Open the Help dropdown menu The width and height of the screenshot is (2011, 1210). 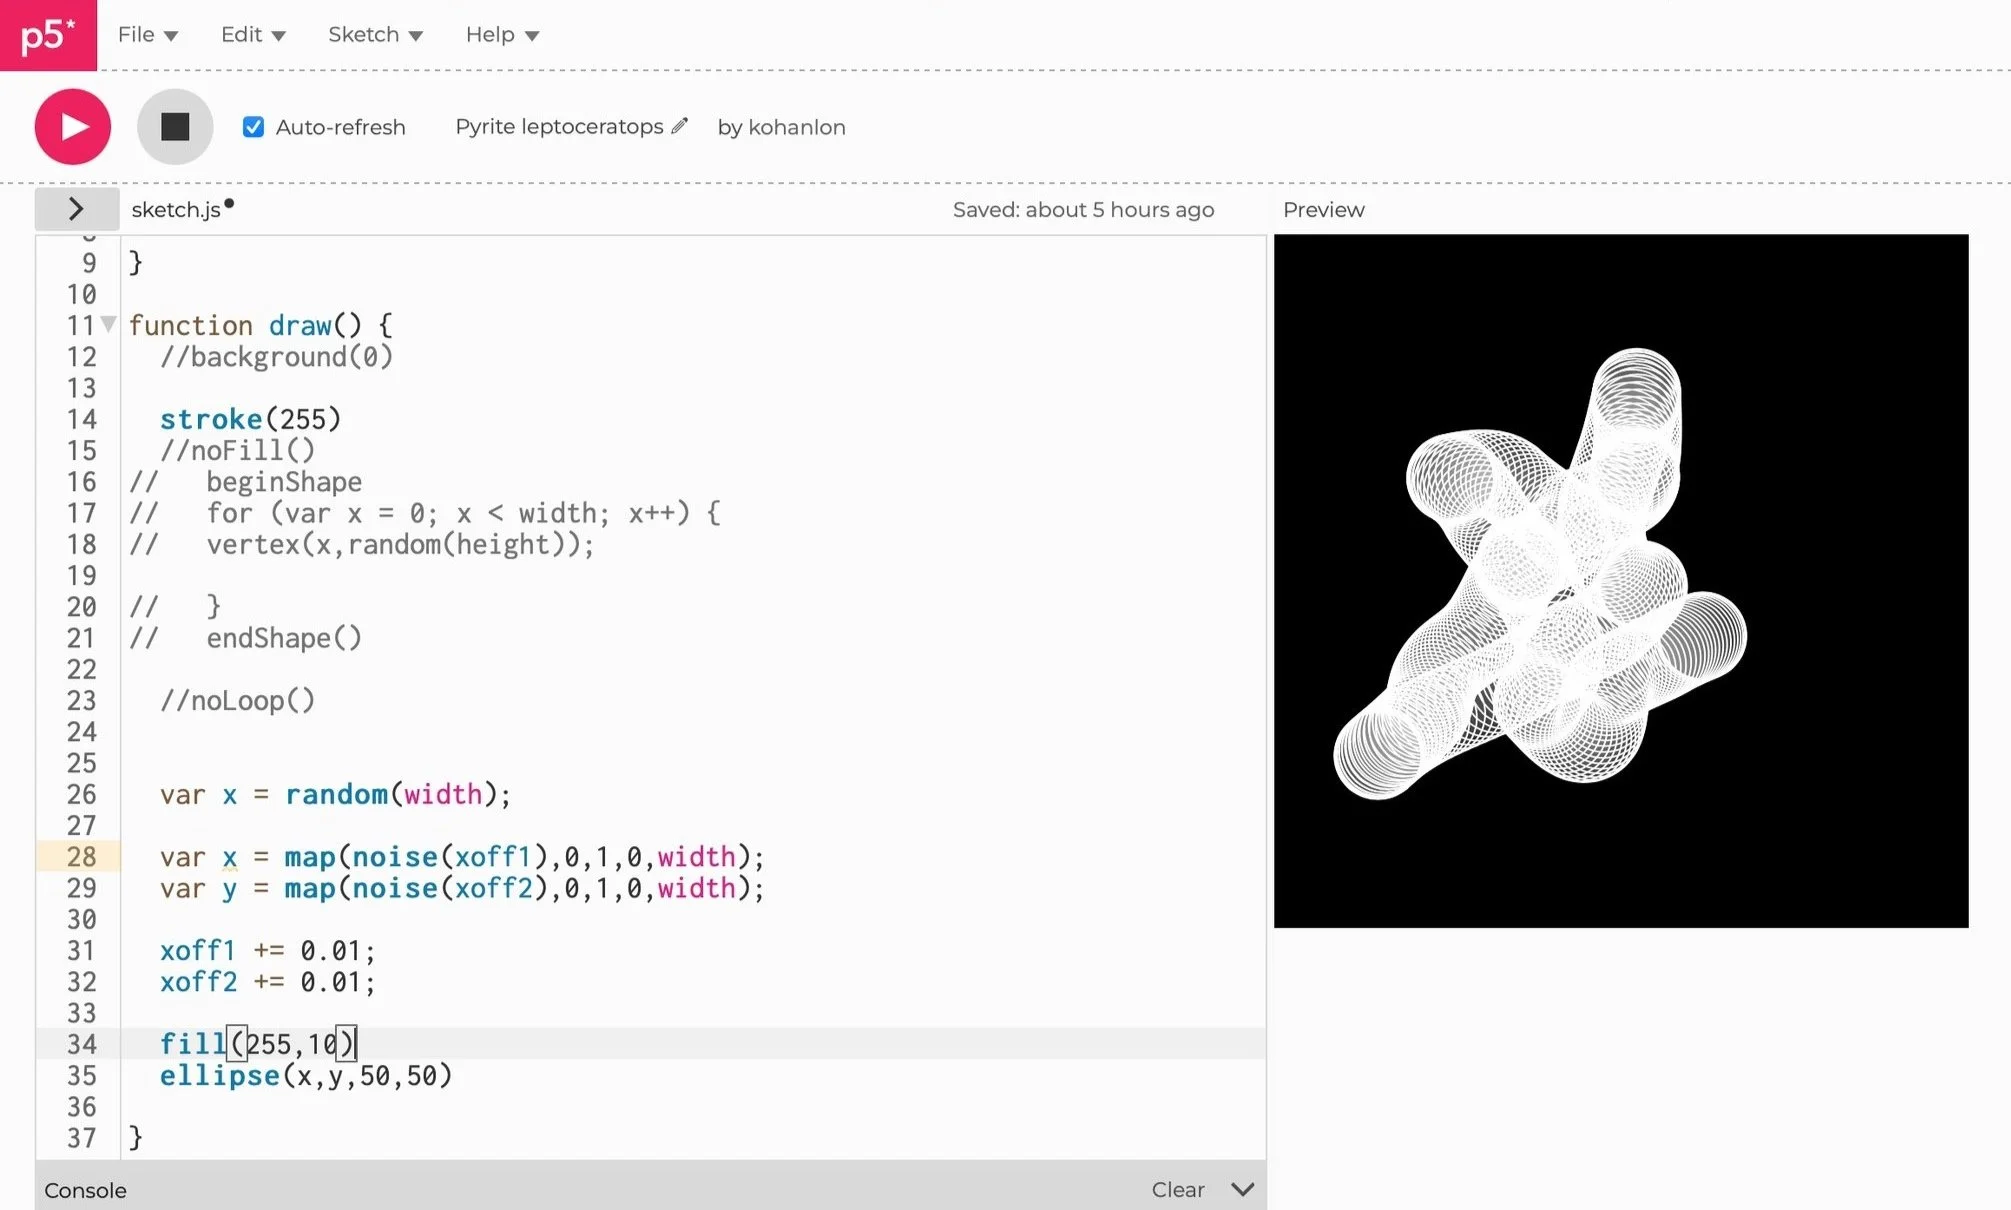tap(502, 35)
